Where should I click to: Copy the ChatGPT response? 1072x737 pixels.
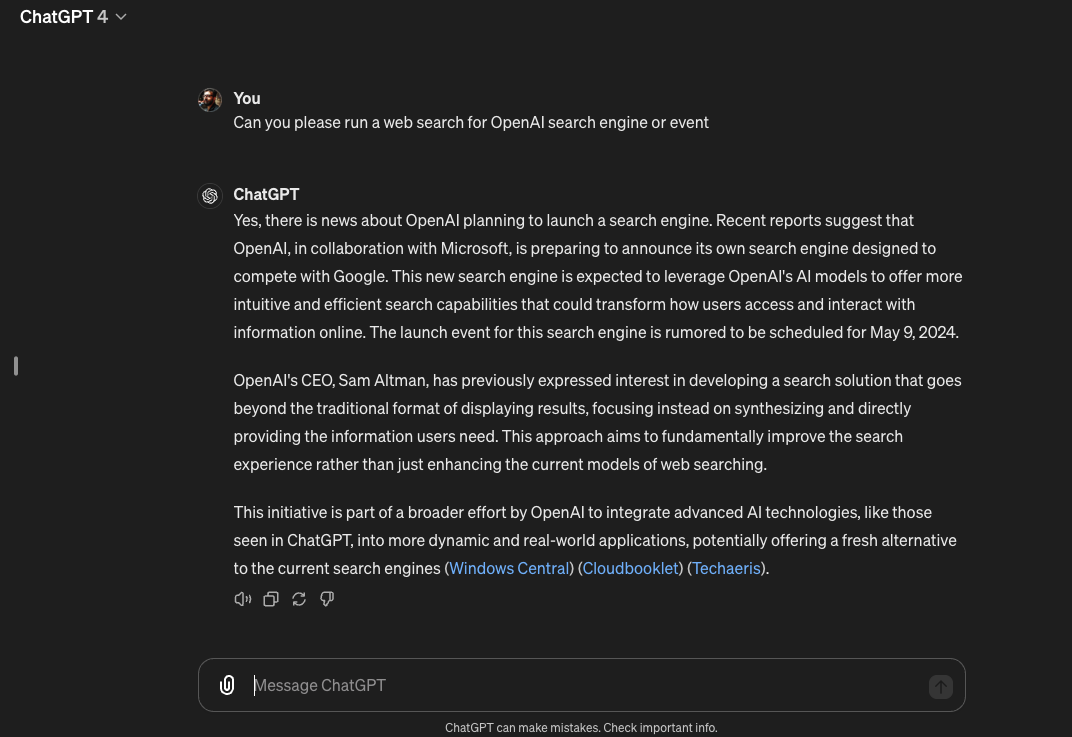pyautogui.click(x=270, y=599)
